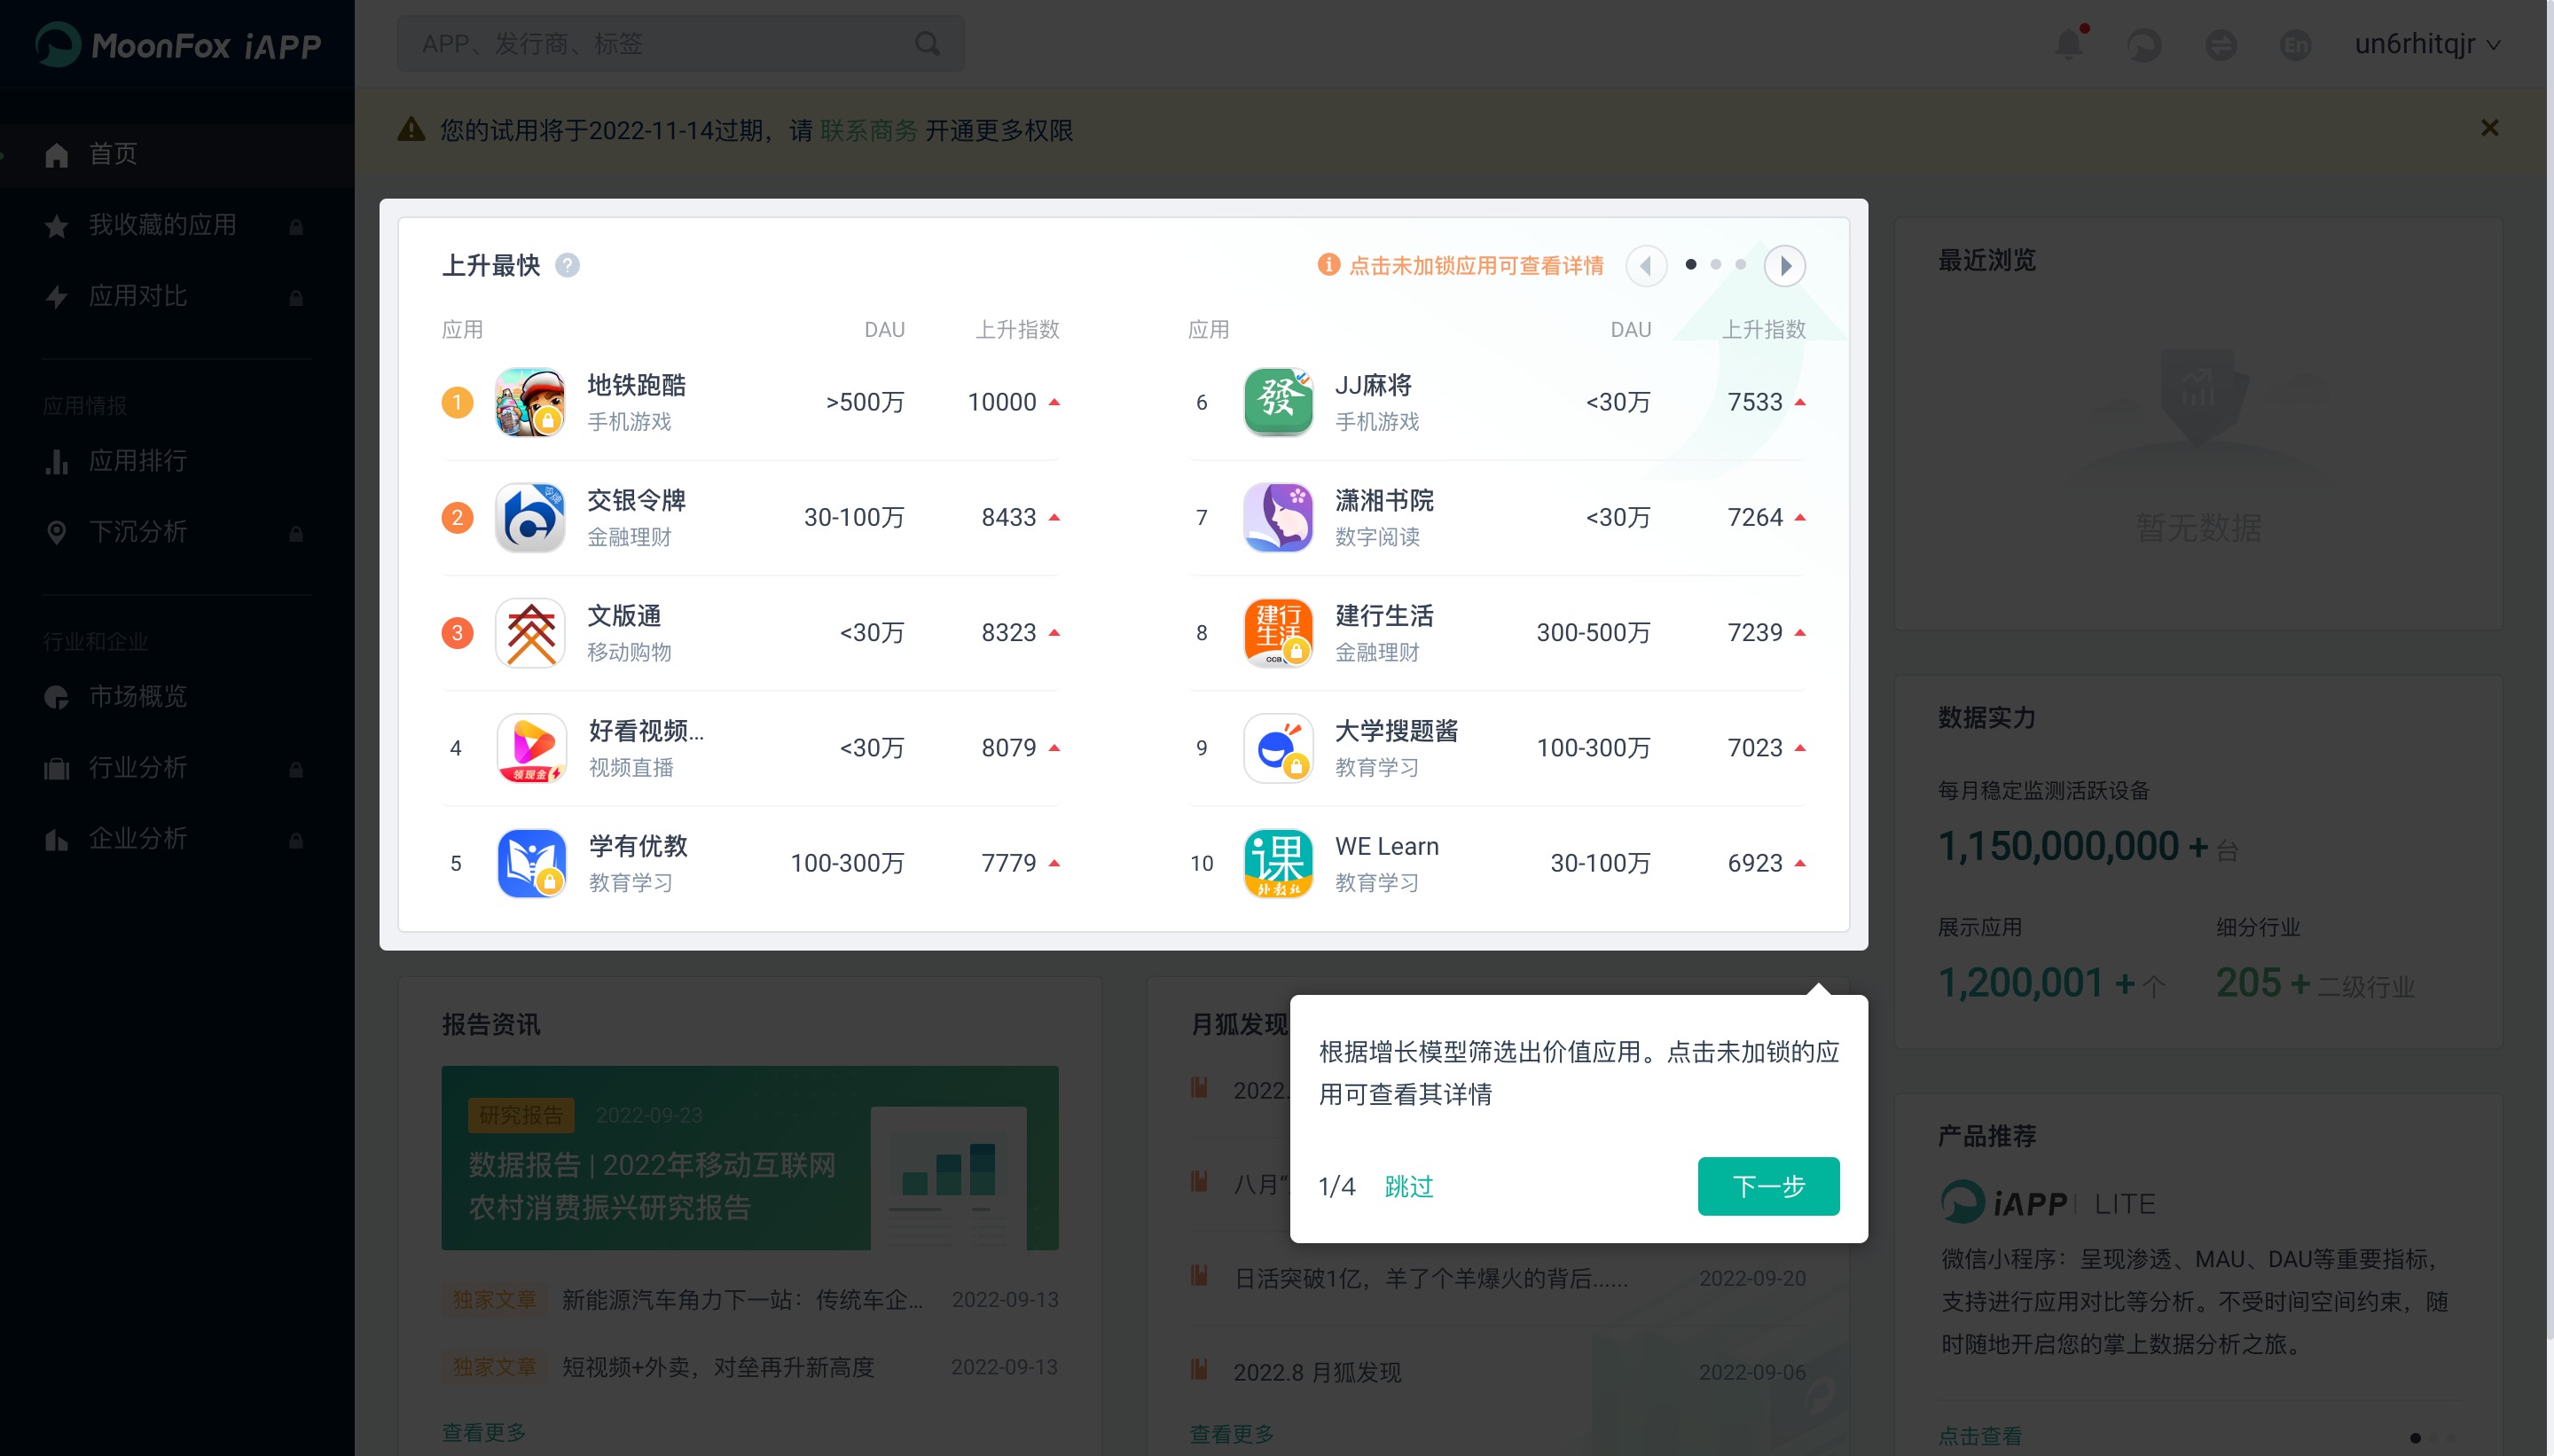Open the 潇湘书院 app name

coord(1384,500)
